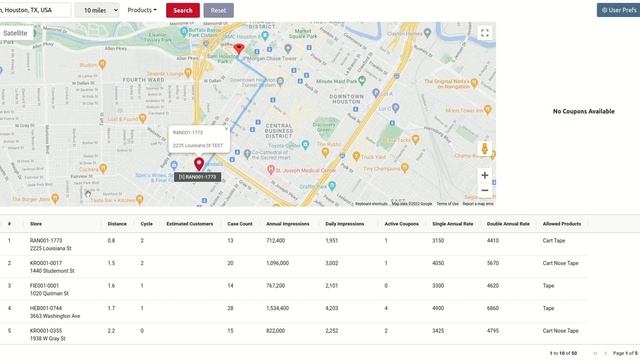The width and height of the screenshot is (640, 360).
Task: Open Keyboard shortcuts link on map
Action: pos(371,204)
